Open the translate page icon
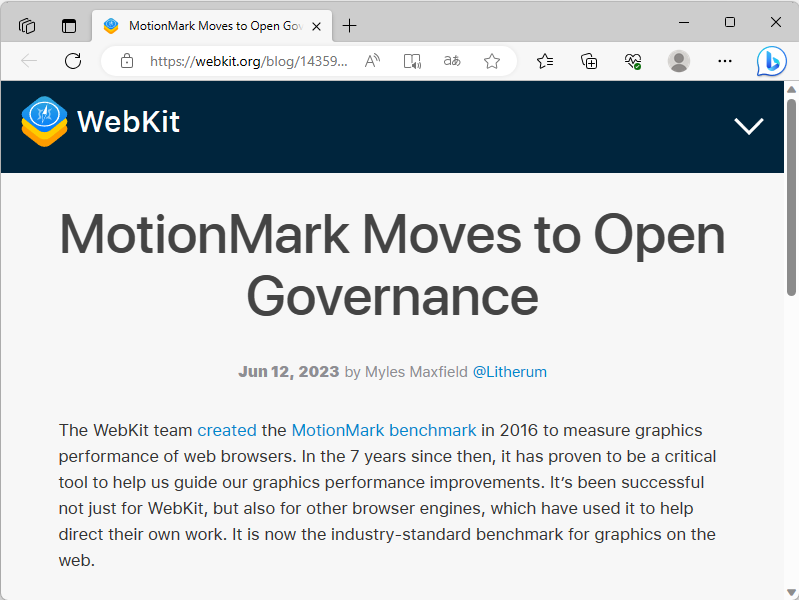 coord(452,61)
